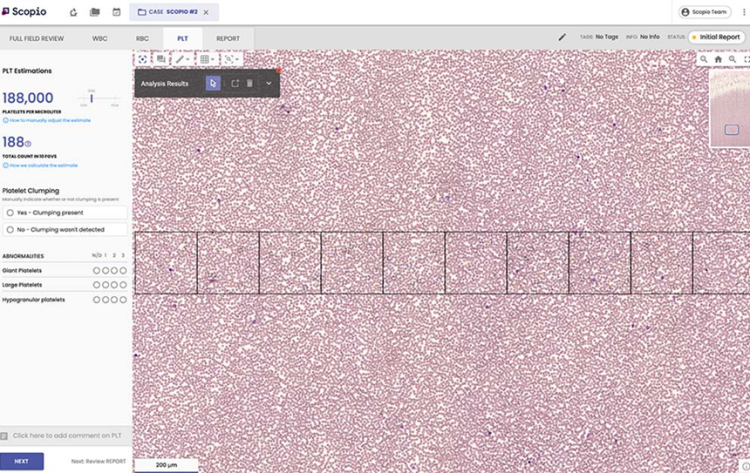Set Hypogranular platelets grade to 1

pyautogui.click(x=105, y=300)
